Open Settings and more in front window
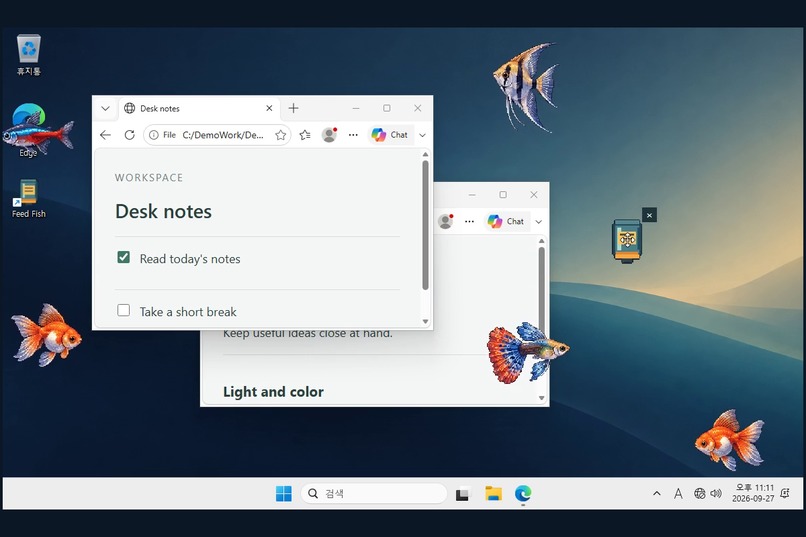This screenshot has width=806, height=537. point(353,135)
